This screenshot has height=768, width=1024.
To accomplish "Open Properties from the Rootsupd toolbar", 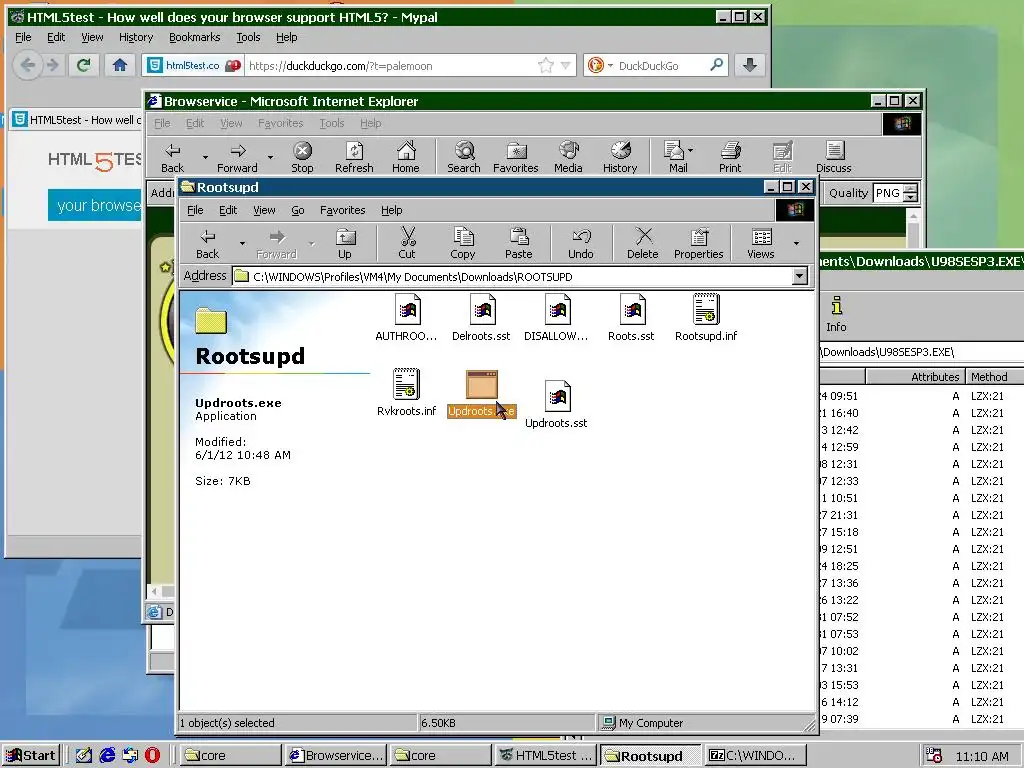I will coord(698,244).
